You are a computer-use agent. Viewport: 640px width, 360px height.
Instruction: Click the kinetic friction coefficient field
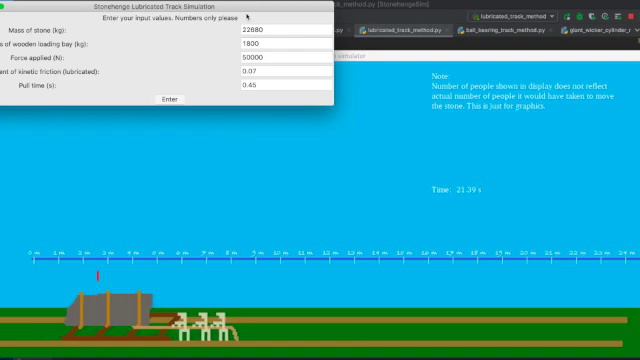coord(287,71)
